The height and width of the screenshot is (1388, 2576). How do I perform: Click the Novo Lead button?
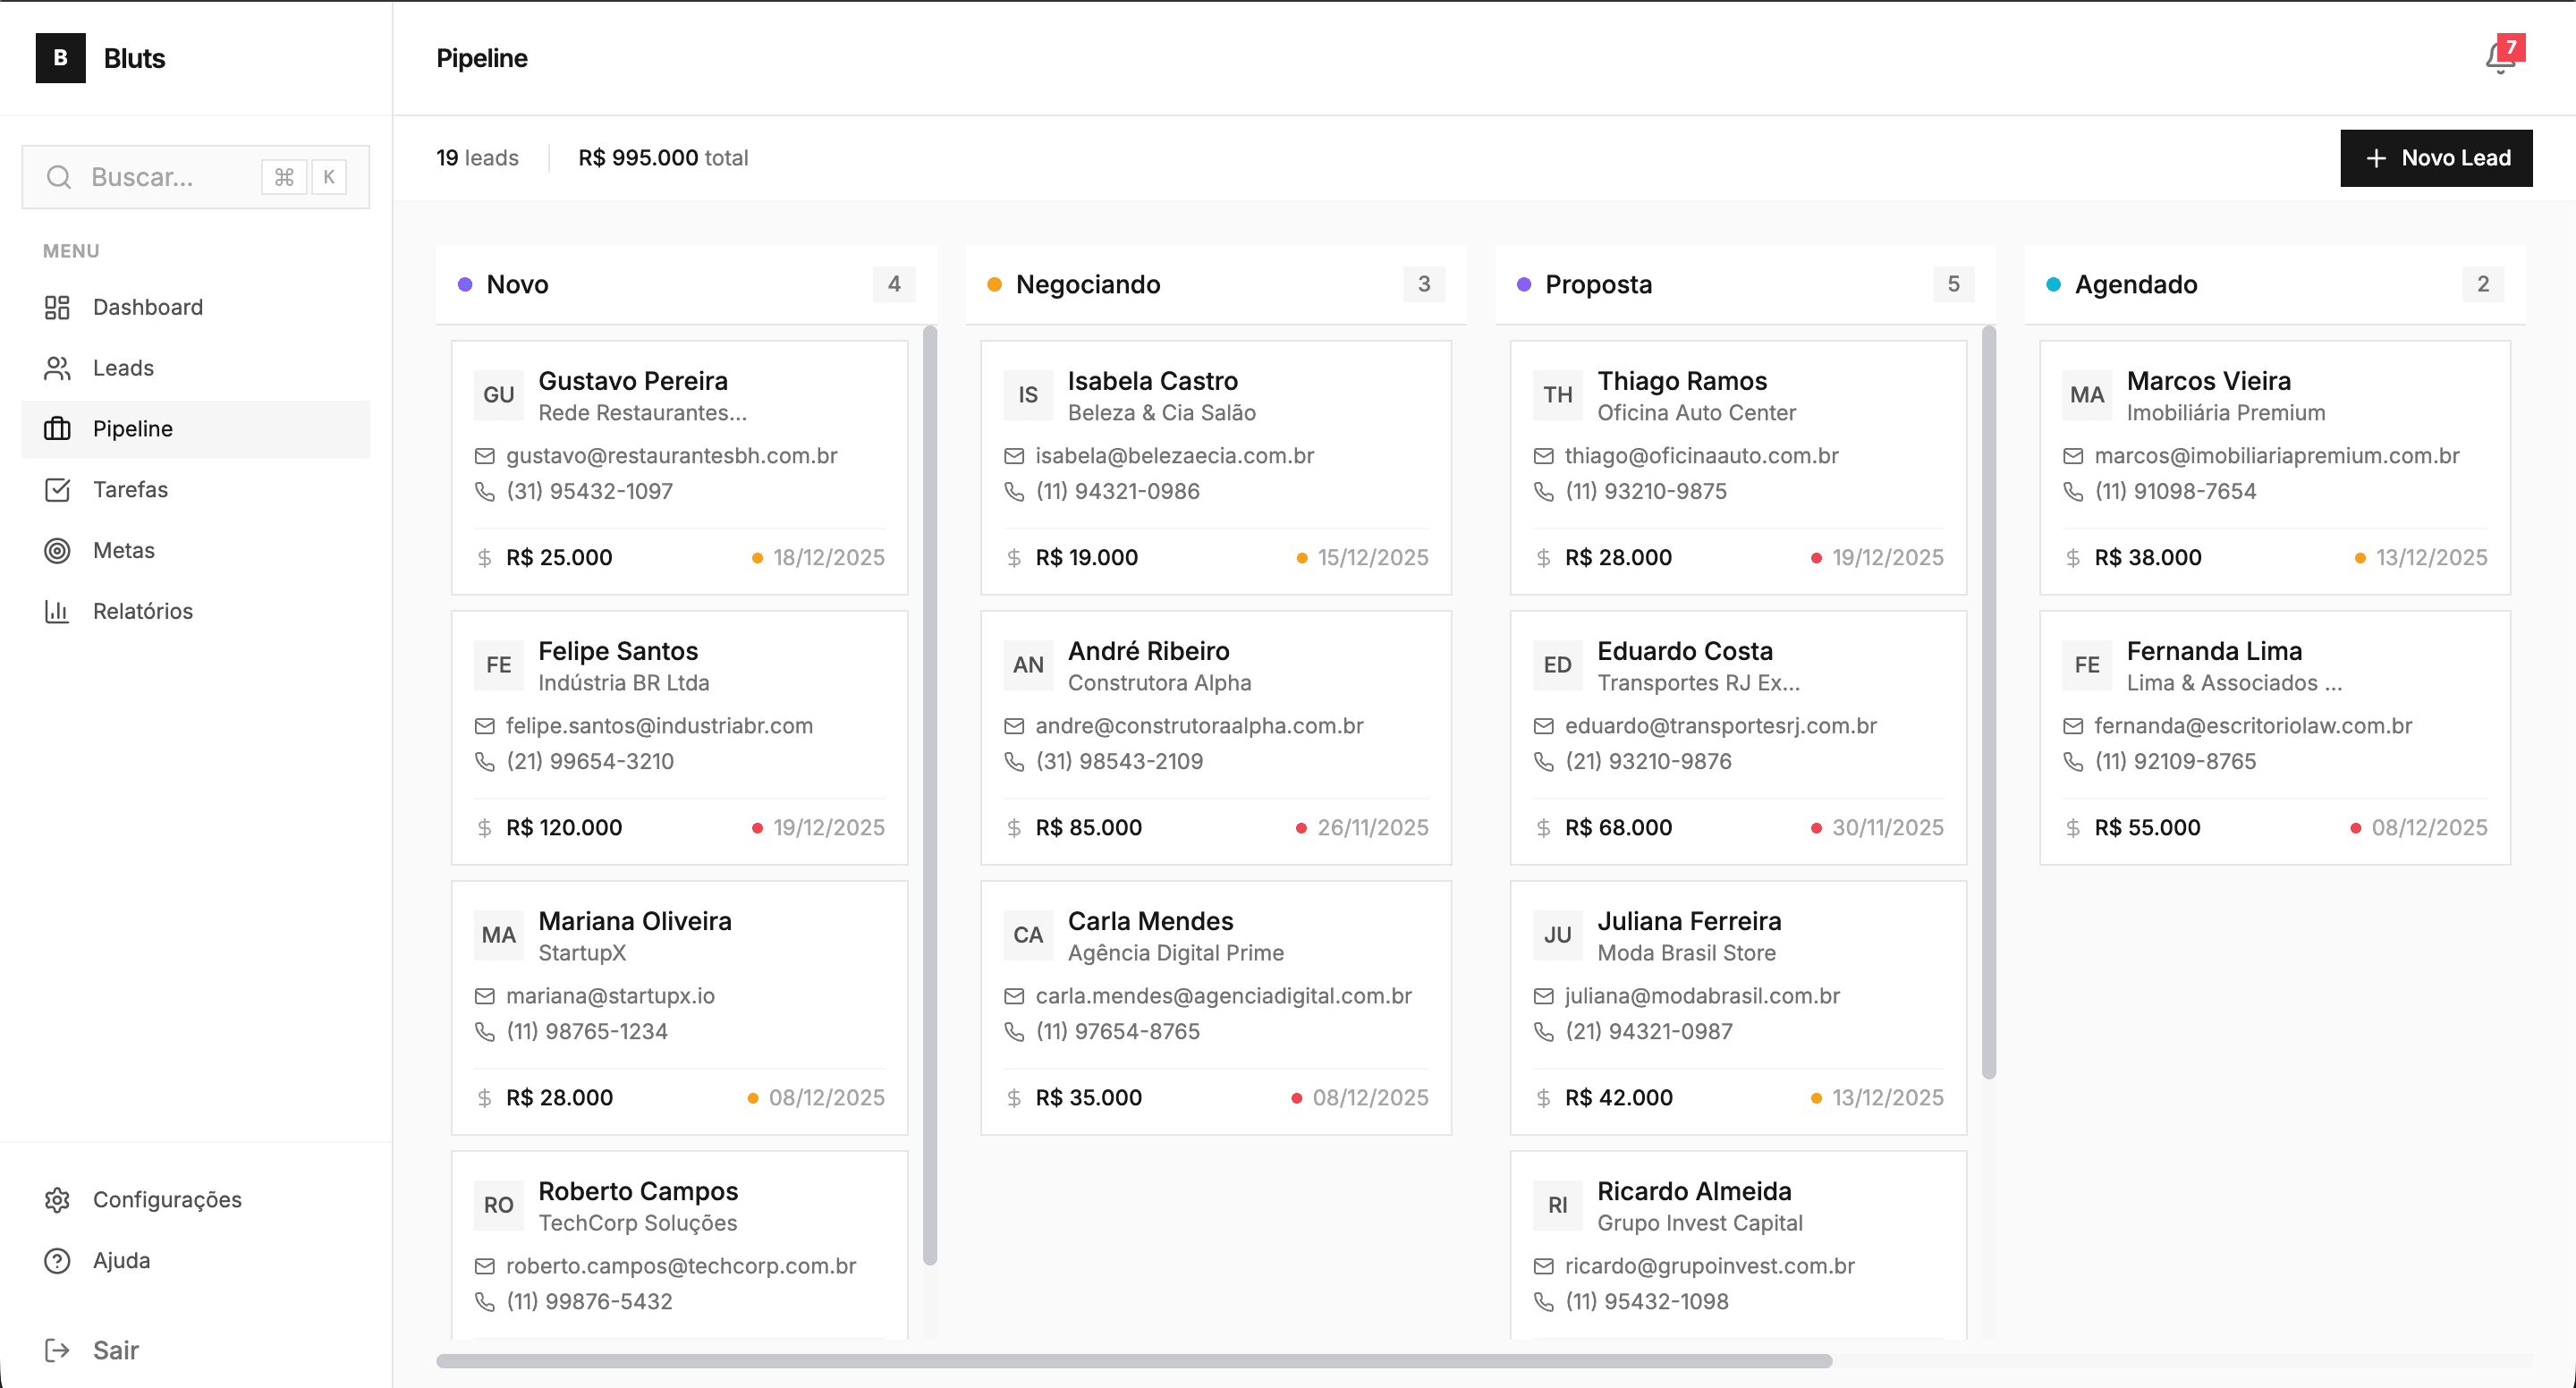pyautogui.click(x=2436, y=158)
